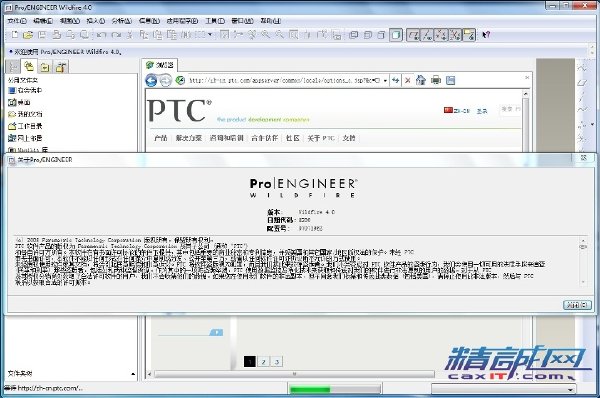Click the Redo icon in the toolbar
This screenshot has height=398, width=600.
[116, 35]
